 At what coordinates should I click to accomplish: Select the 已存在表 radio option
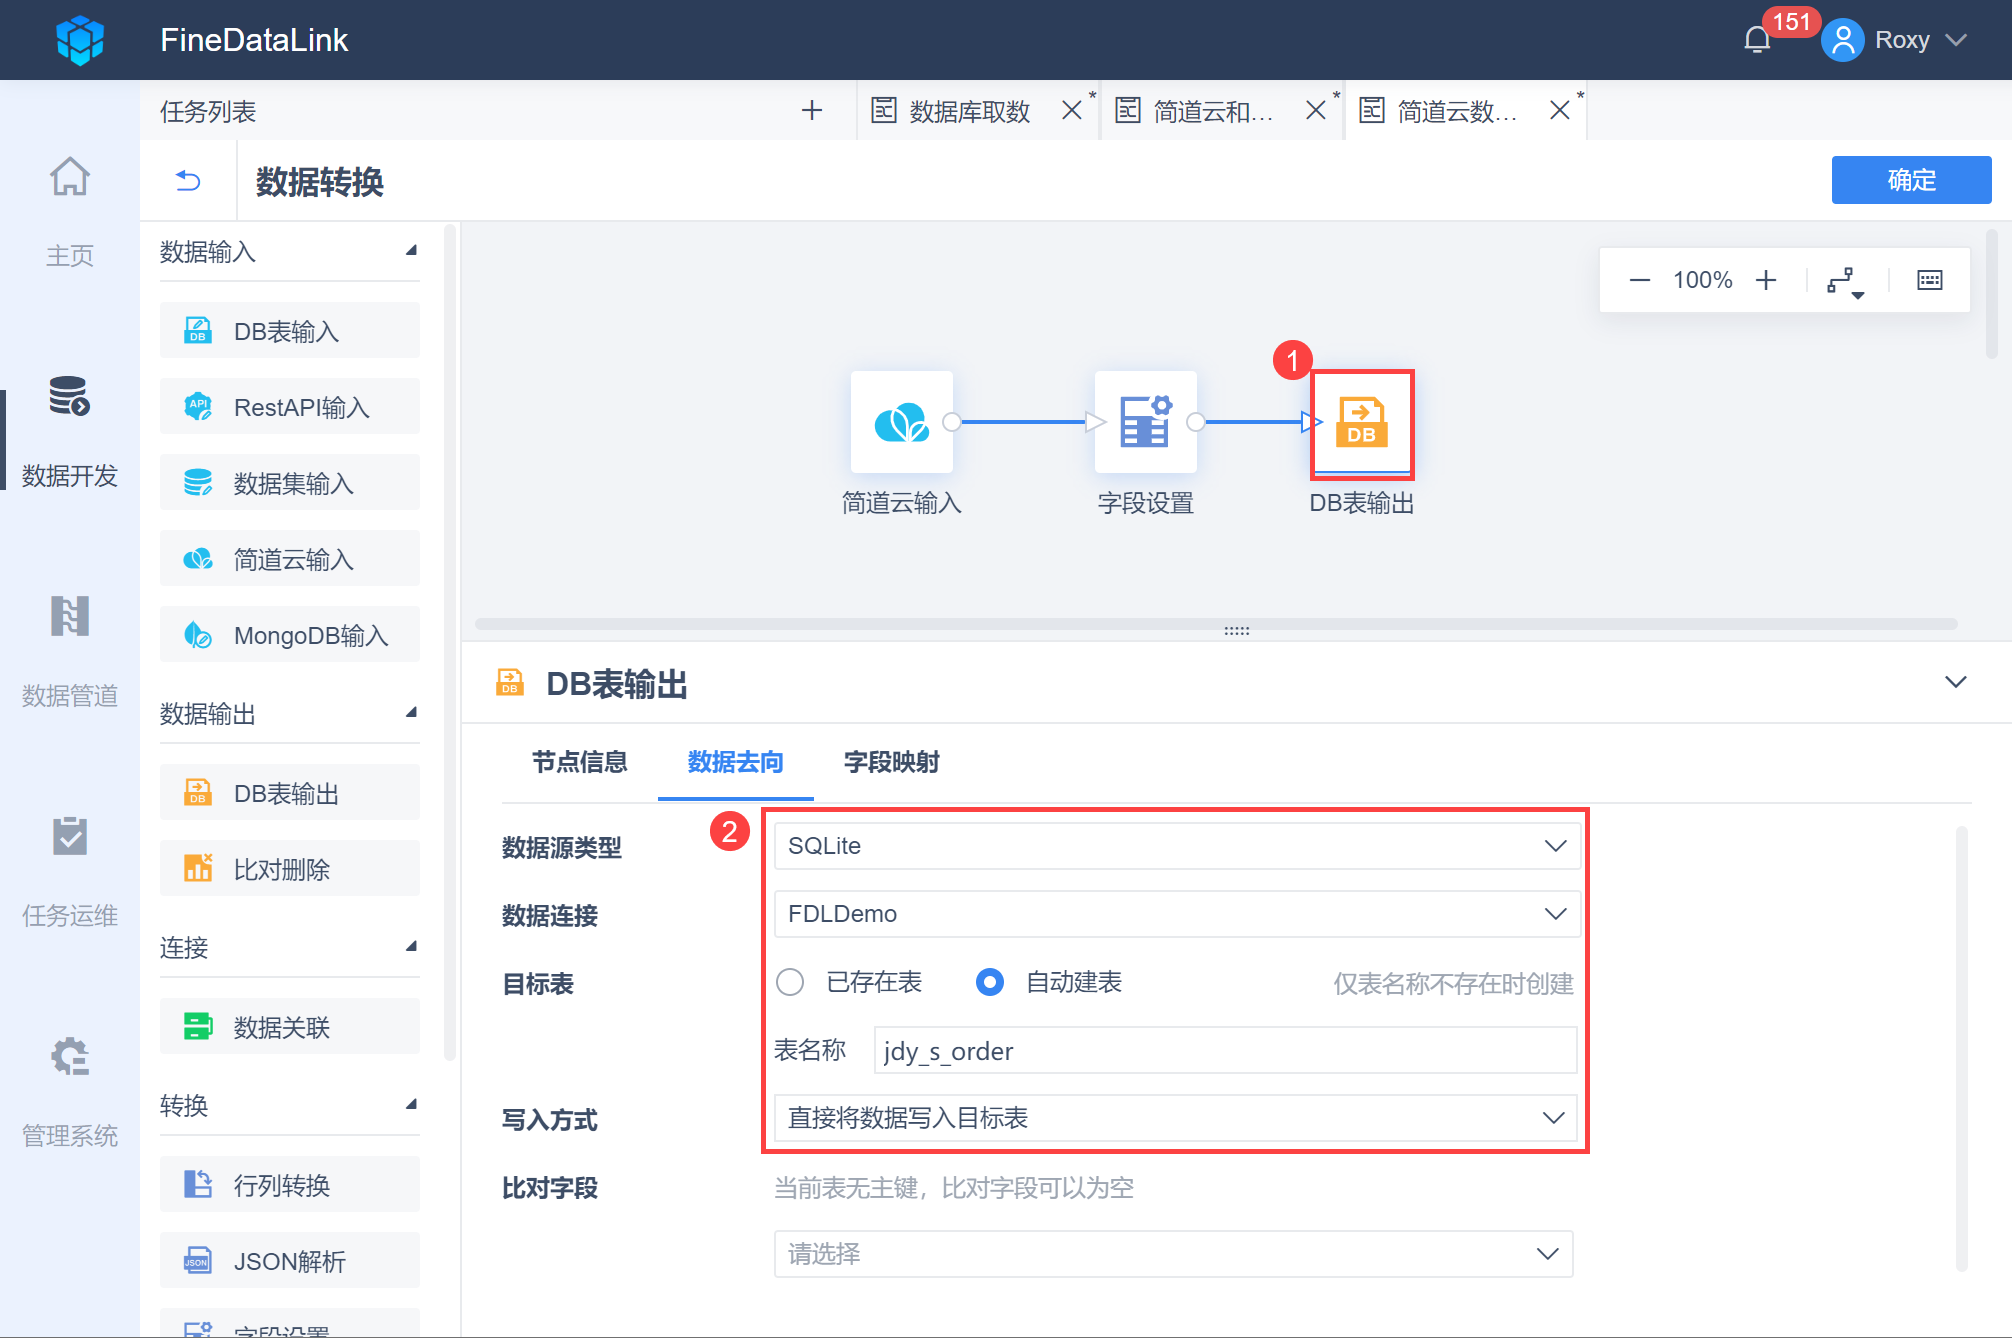pyautogui.click(x=790, y=982)
